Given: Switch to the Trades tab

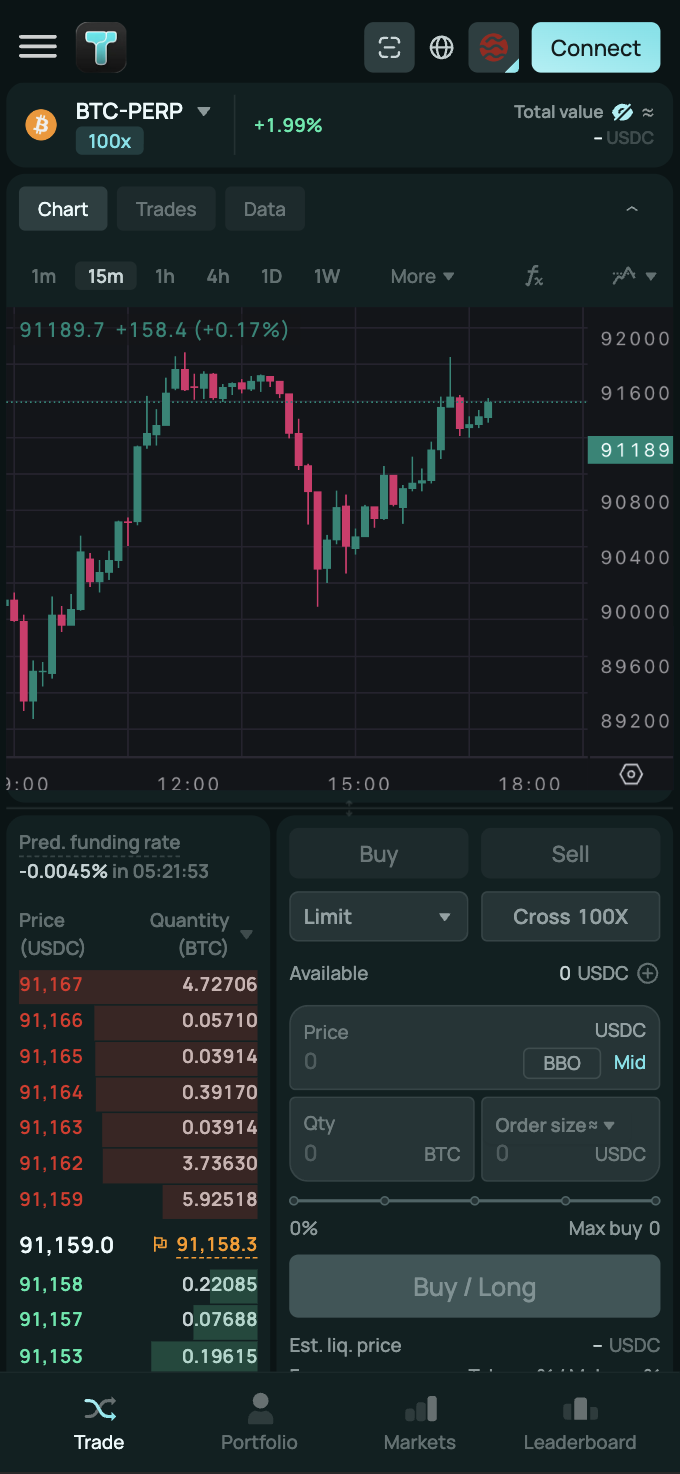Looking at the screenshot, I should pos(166,209).
